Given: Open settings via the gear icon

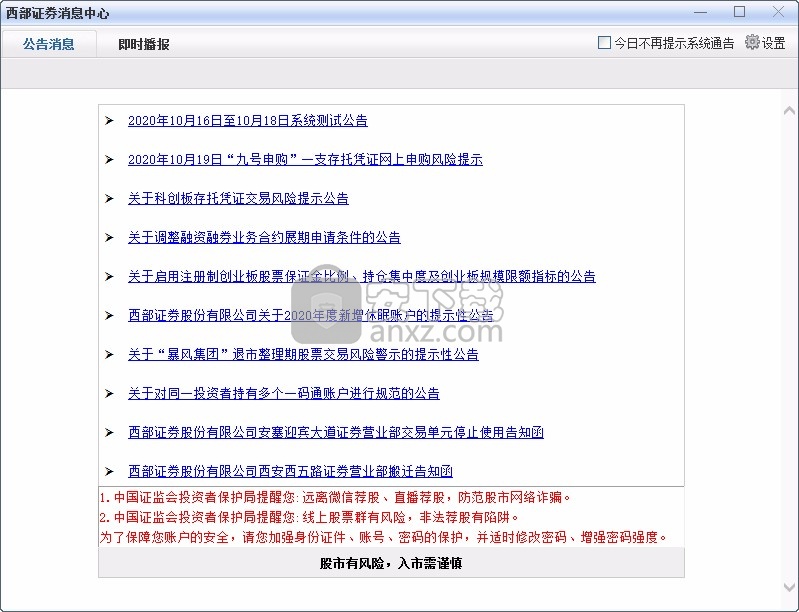Looking at the screenshot, I should pyautogui.click(x=752, y=42).
